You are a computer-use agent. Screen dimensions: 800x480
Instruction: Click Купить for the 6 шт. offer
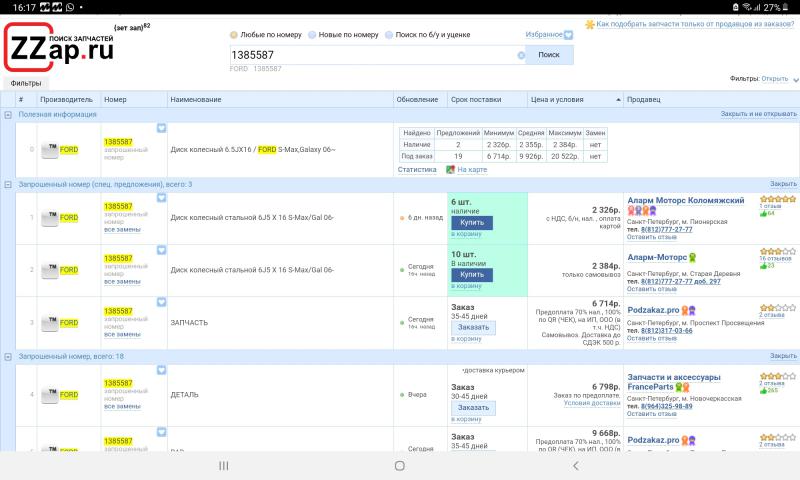(x=472, y=223)
